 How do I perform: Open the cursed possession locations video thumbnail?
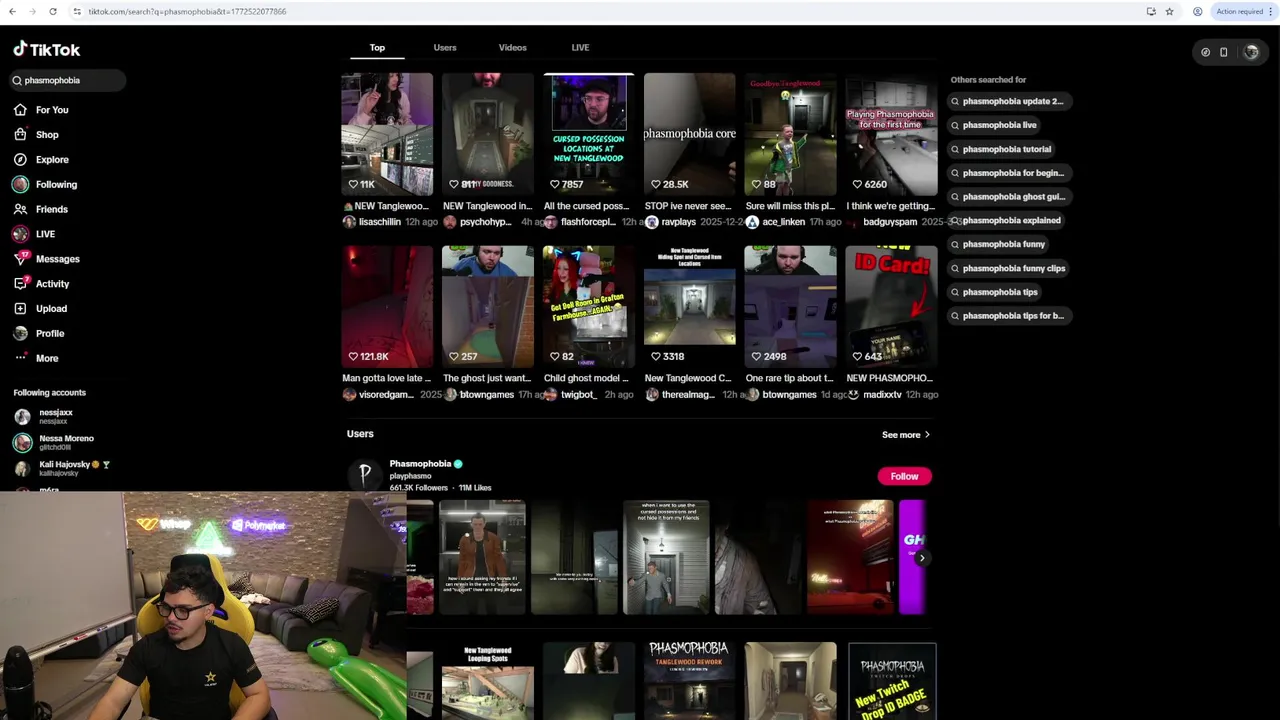point(589,134)
